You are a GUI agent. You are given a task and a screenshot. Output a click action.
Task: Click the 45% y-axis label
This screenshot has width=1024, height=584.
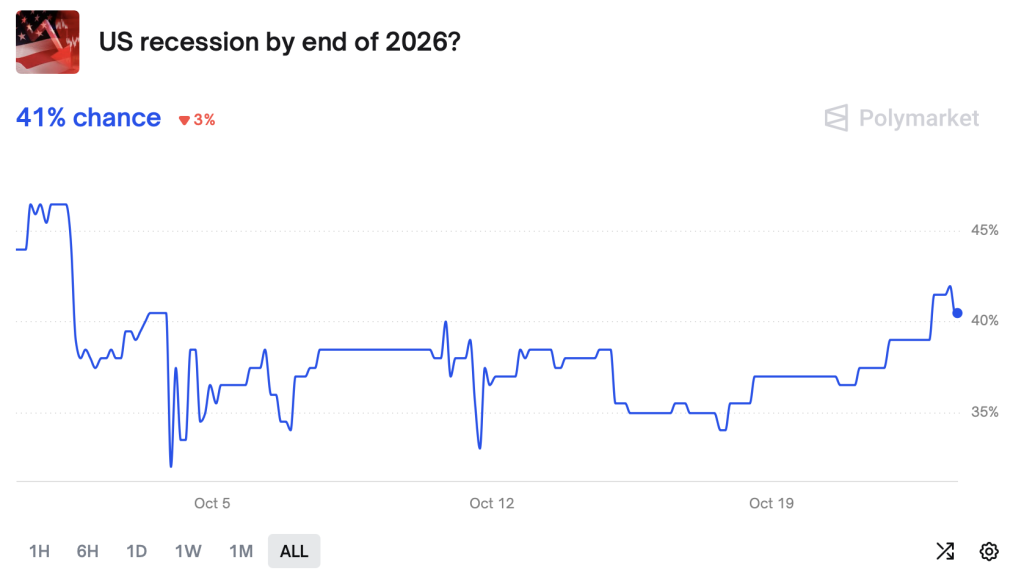click(985, 230)
